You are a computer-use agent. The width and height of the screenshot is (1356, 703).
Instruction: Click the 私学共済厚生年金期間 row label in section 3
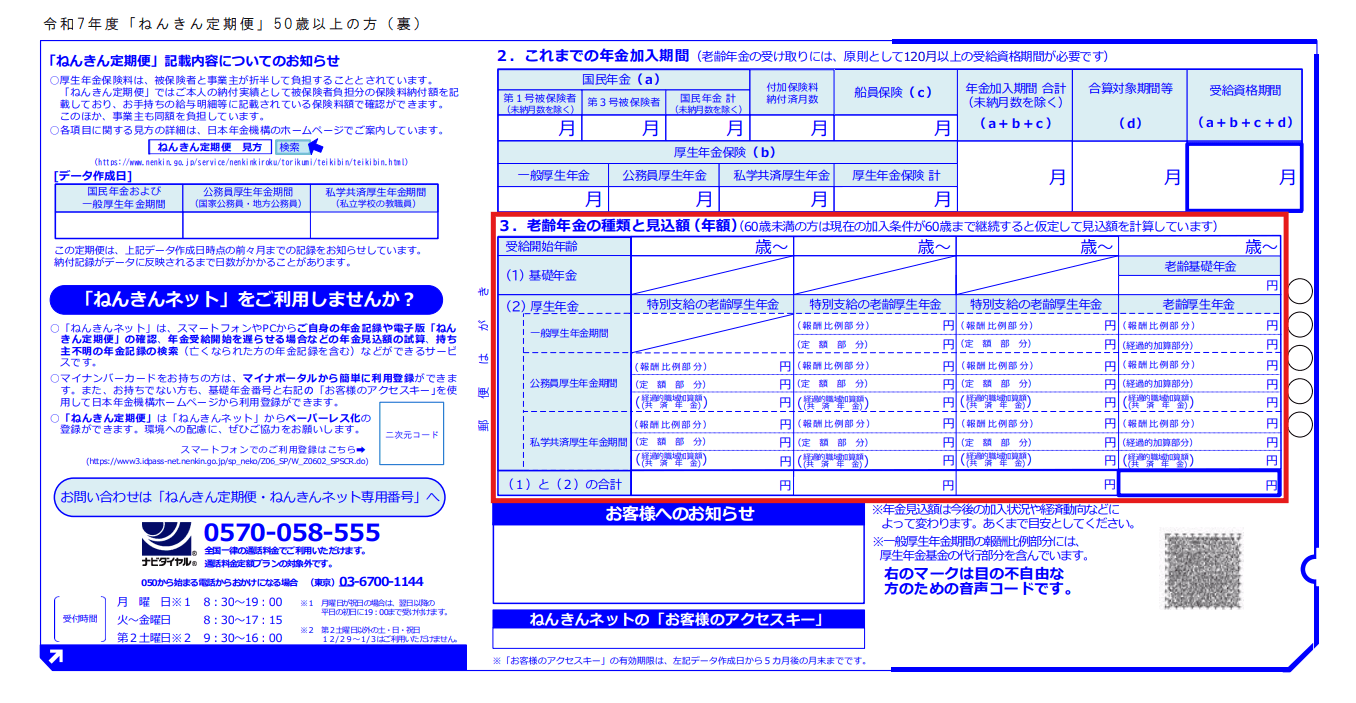578,441
